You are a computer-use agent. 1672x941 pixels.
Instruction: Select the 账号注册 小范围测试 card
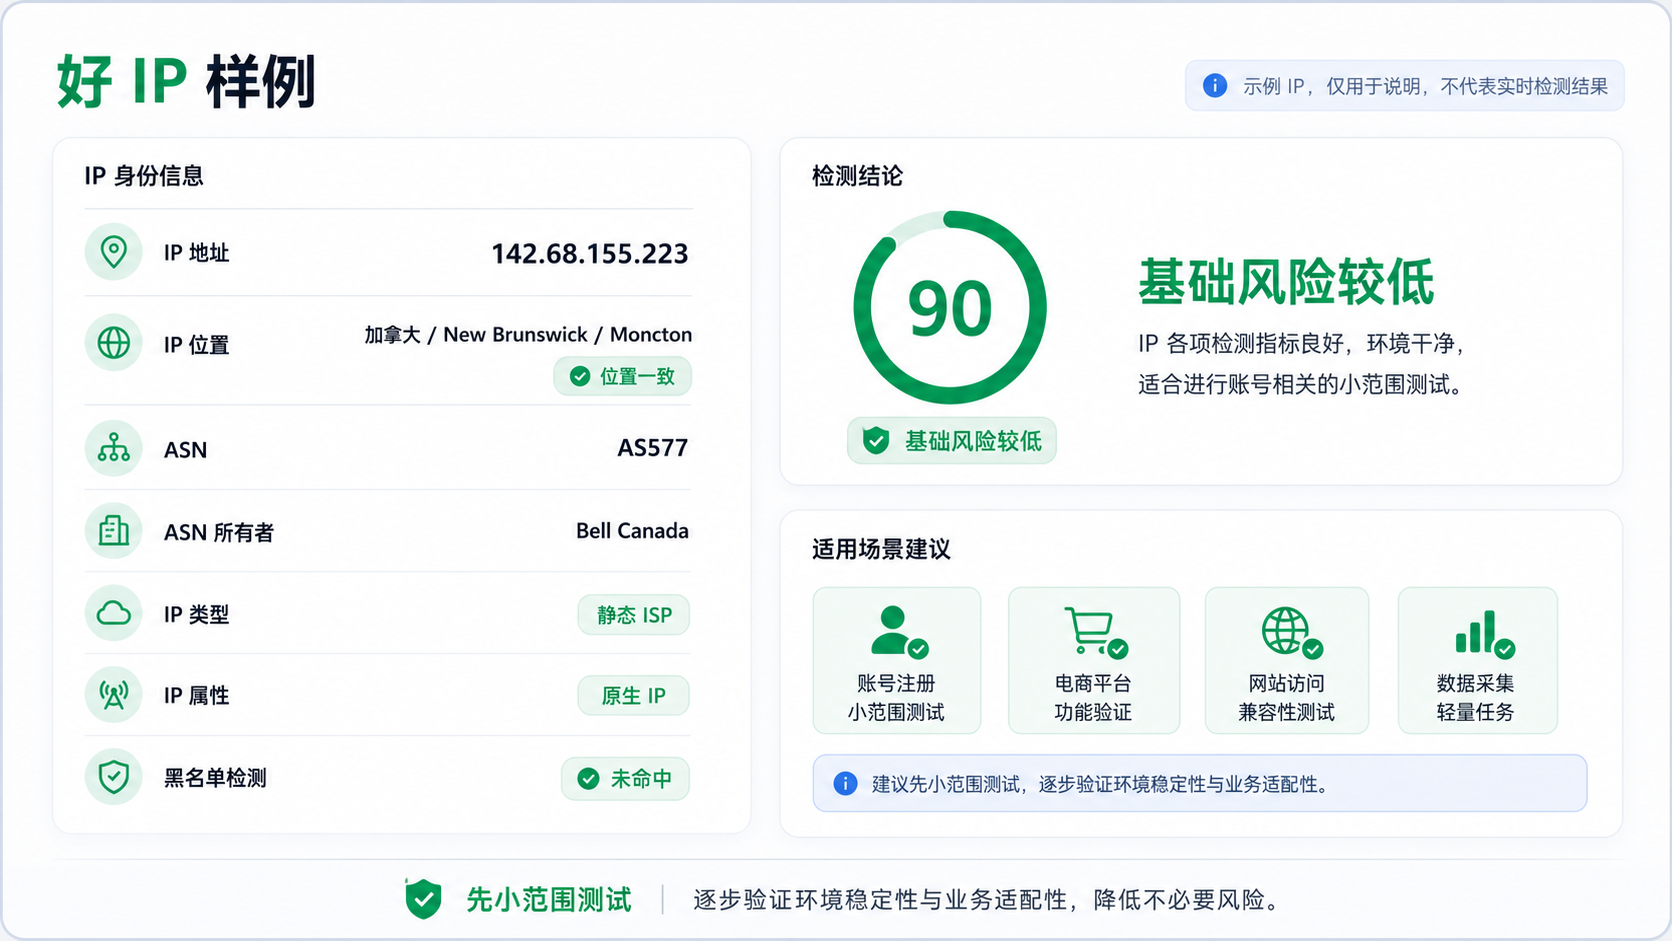[897, 660]
